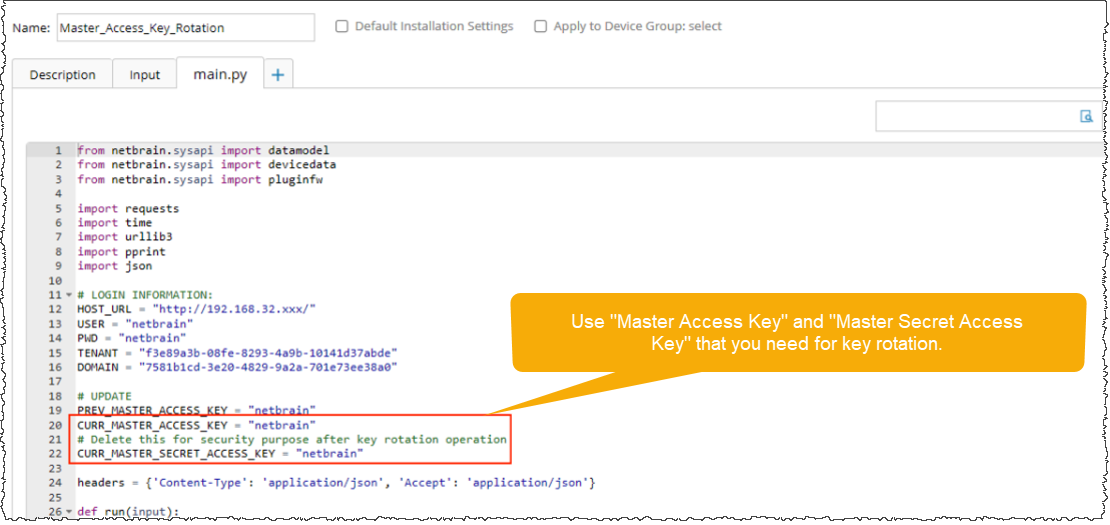Select the main.py tab
Screen dimensions: 1110x525
[220, 74]
